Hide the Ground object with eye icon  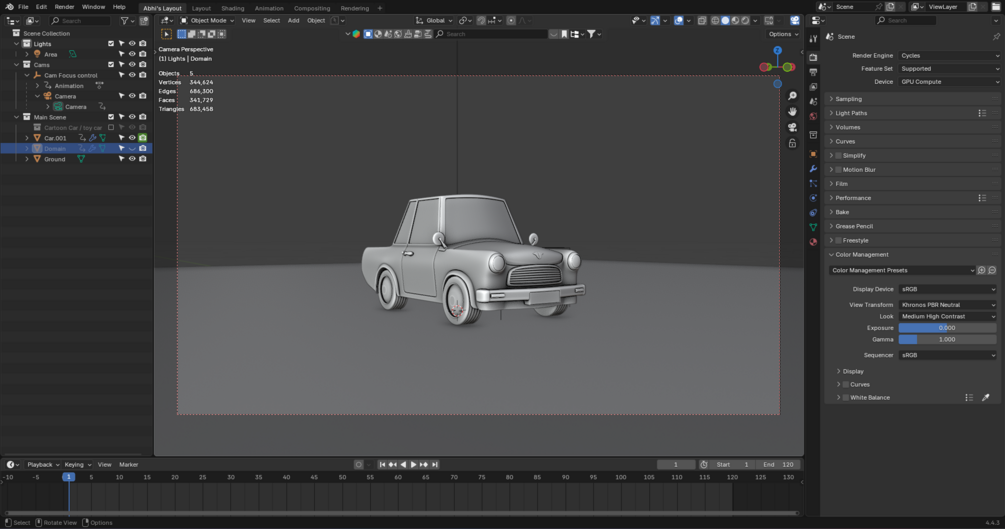132,159
